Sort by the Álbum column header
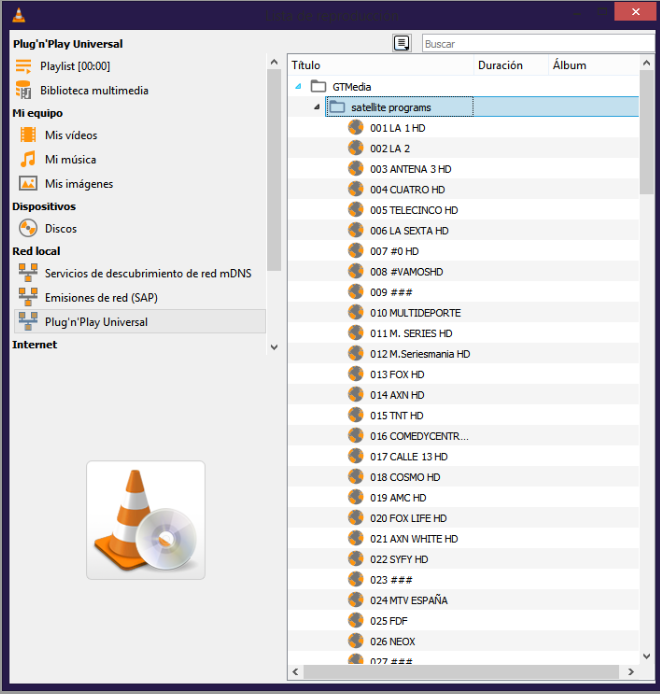Viewport: 660px width, 694px height. (x=594, y=65)
